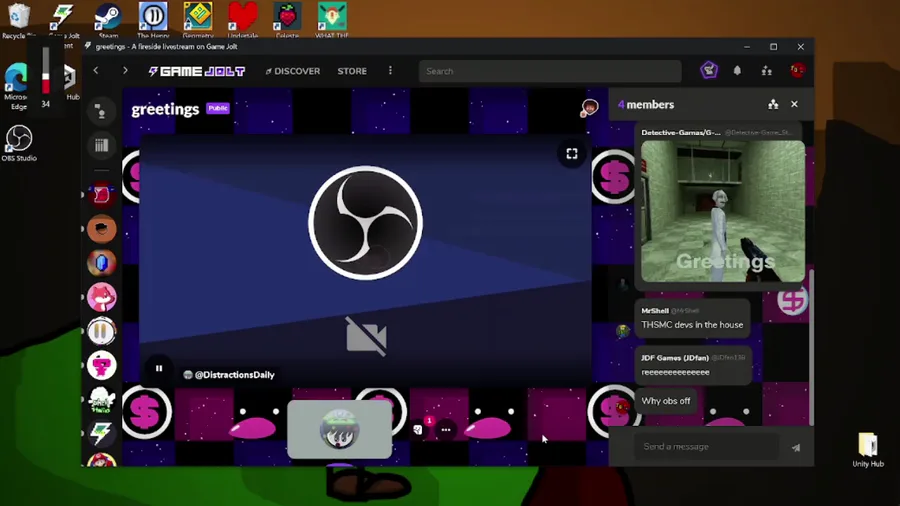Open the stream options ellipsis menu
Viewport: 900px width, 506px height.
pos(446,429)
